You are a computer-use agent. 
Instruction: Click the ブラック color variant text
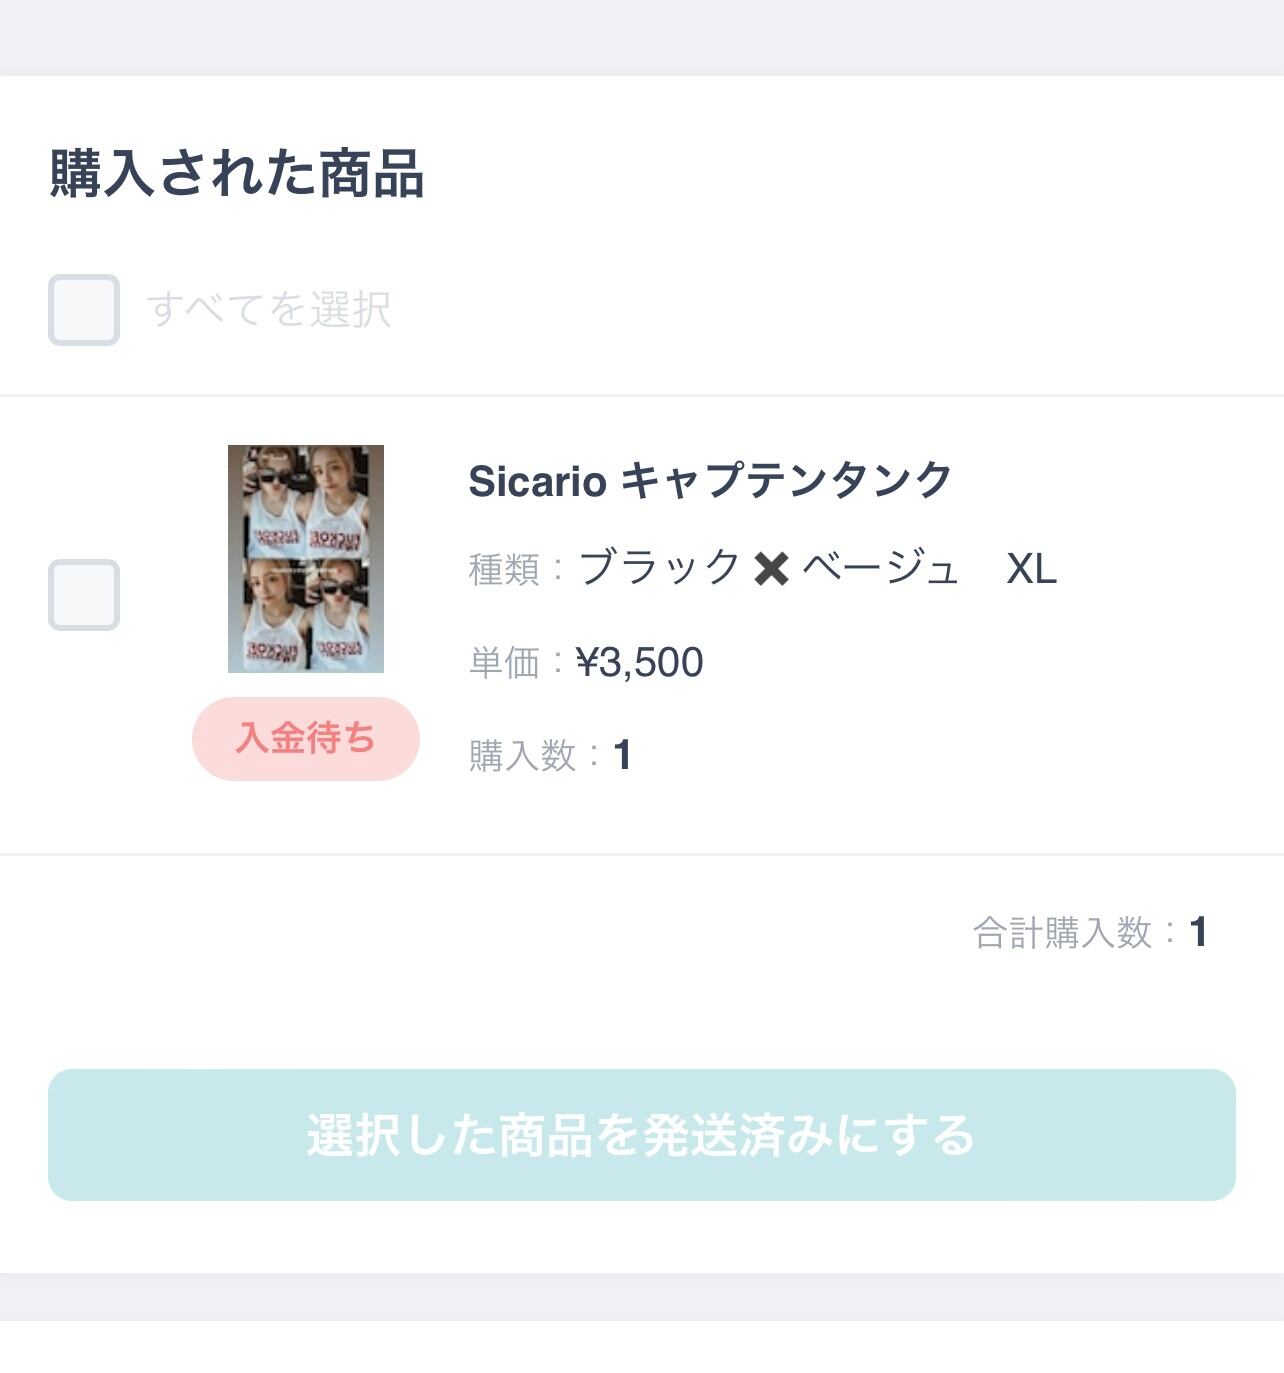click(x=660, y=568)
